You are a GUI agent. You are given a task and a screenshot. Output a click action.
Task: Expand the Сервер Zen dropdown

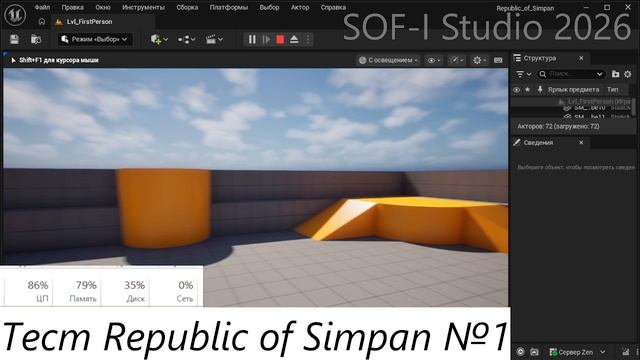pos(602,352)
